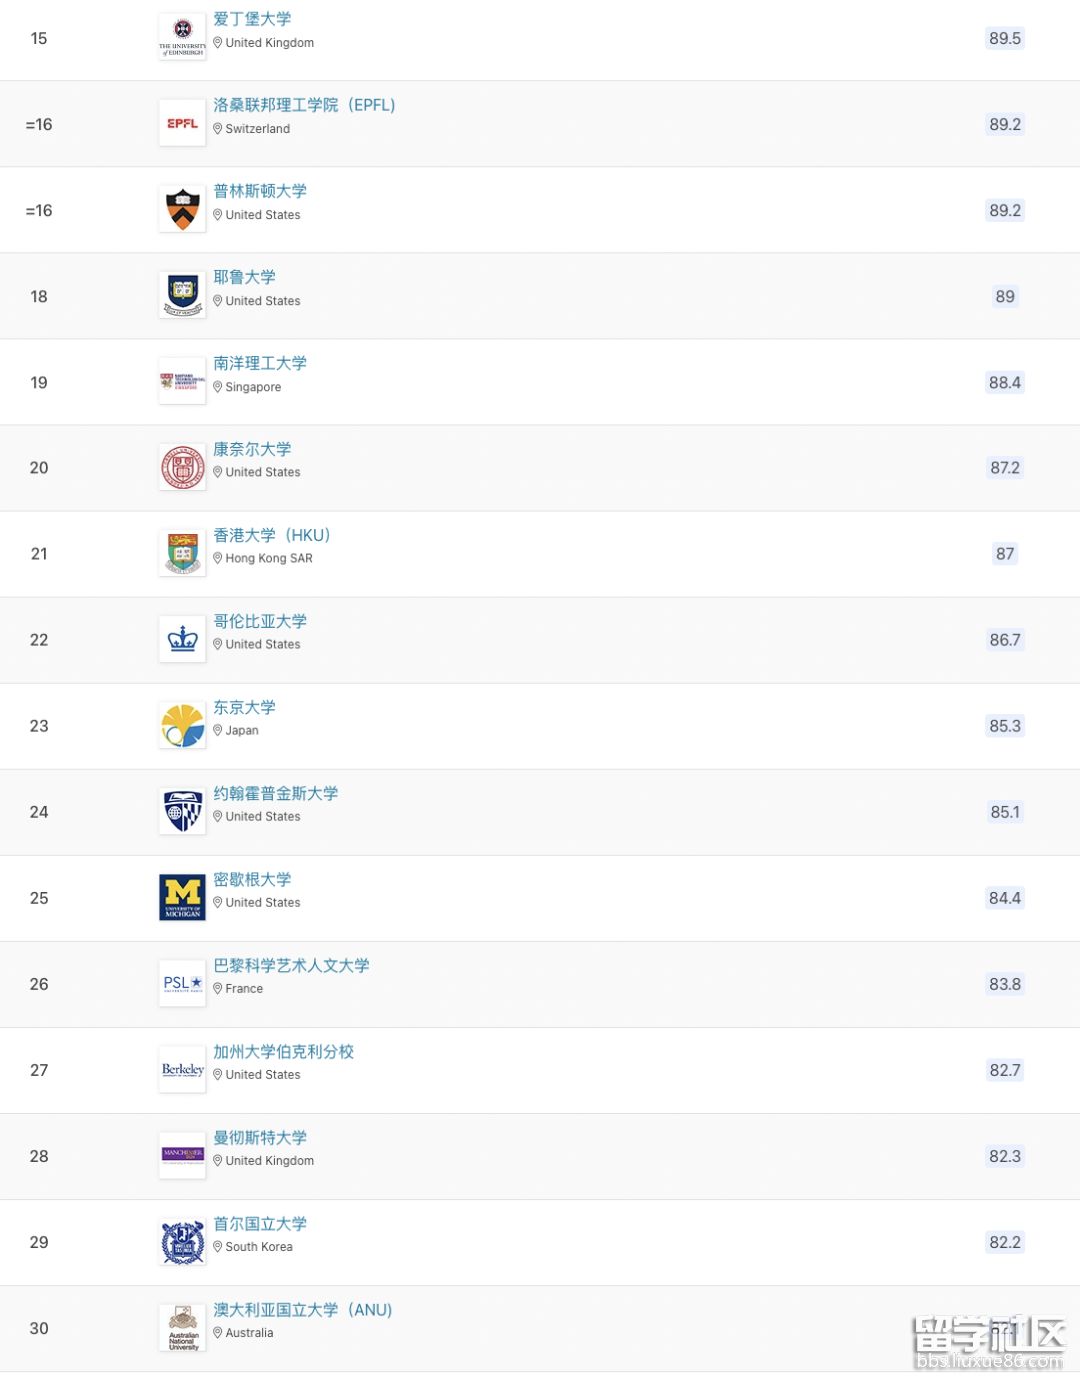
Task: Click the Cornell University seal
Action: 182,468
